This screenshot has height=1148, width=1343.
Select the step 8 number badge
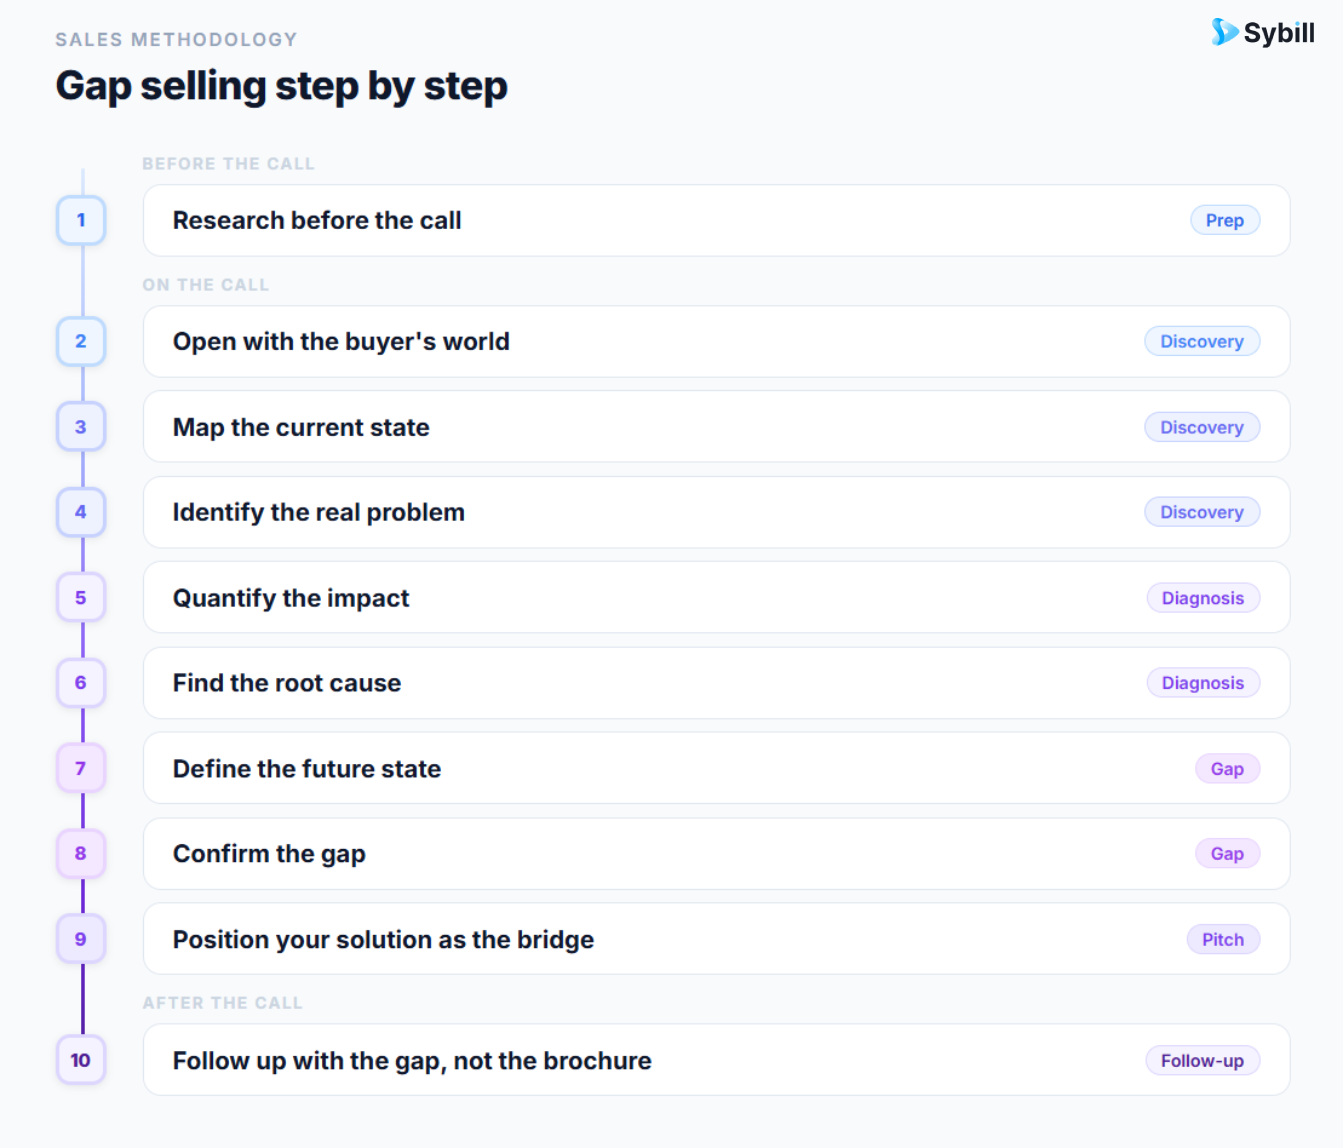[81, 854]
